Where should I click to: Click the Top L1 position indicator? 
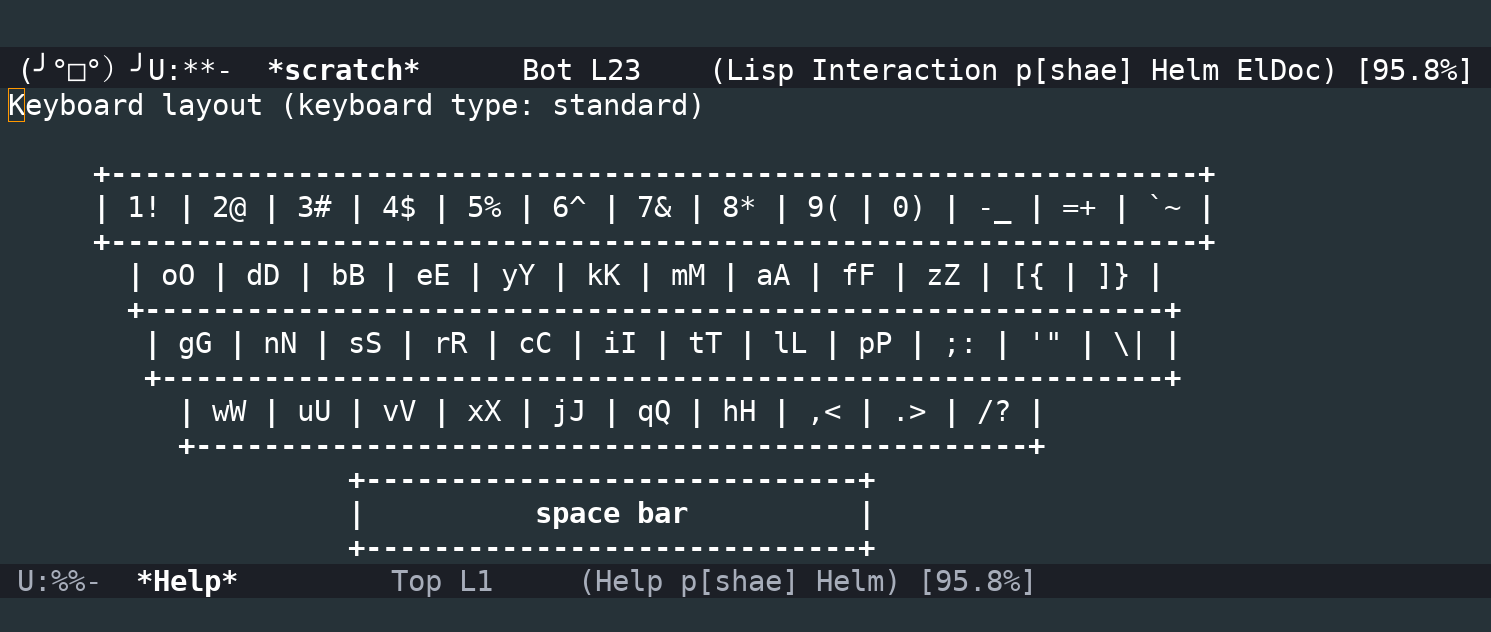[441, 580]
